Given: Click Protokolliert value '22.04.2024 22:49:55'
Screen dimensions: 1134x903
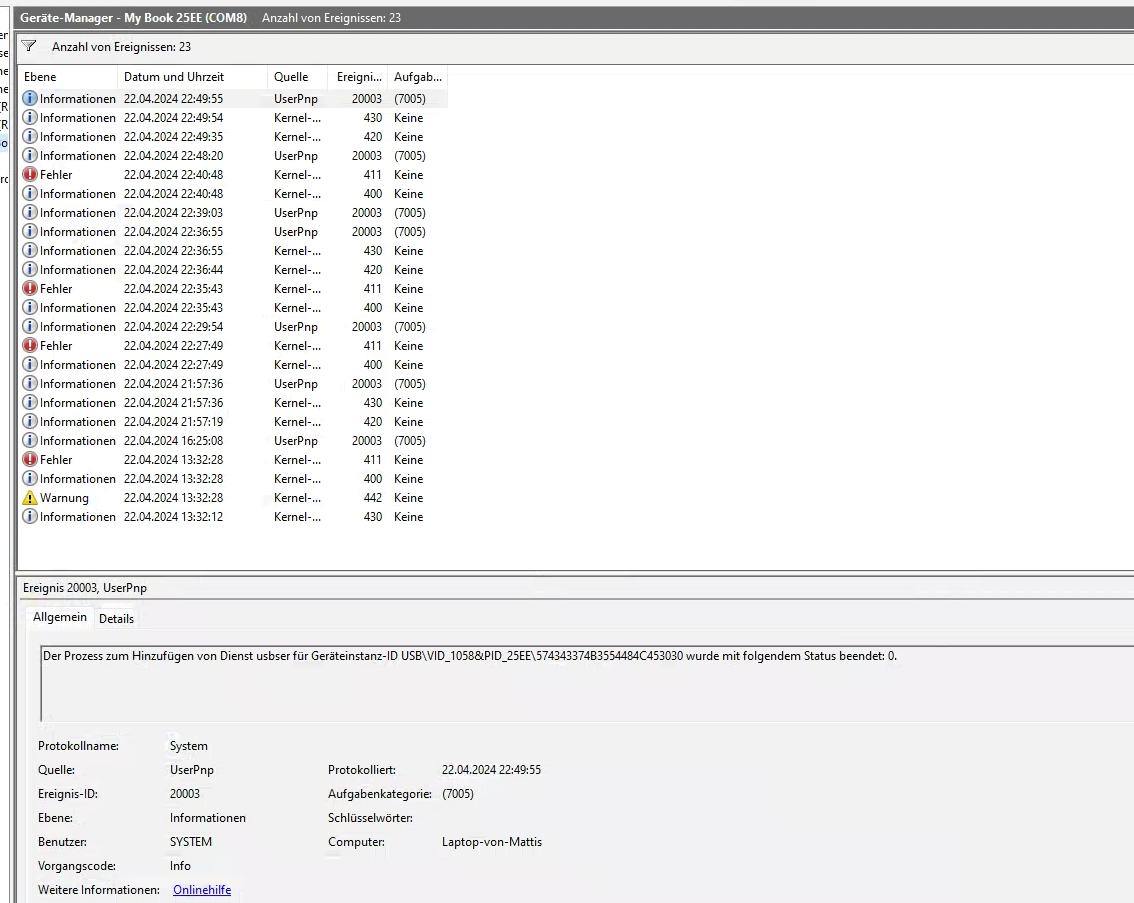Looking at the screenshot, I should click(x=491, y=770).
